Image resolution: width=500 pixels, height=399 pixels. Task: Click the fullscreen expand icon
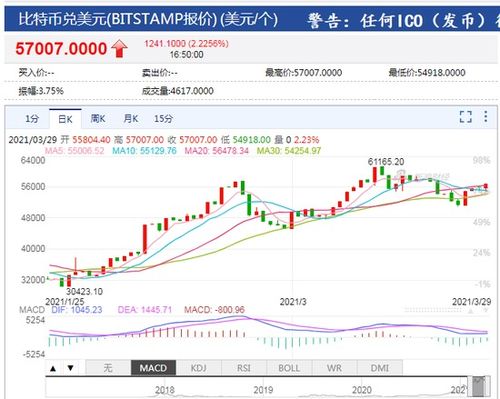coord(465,117)
